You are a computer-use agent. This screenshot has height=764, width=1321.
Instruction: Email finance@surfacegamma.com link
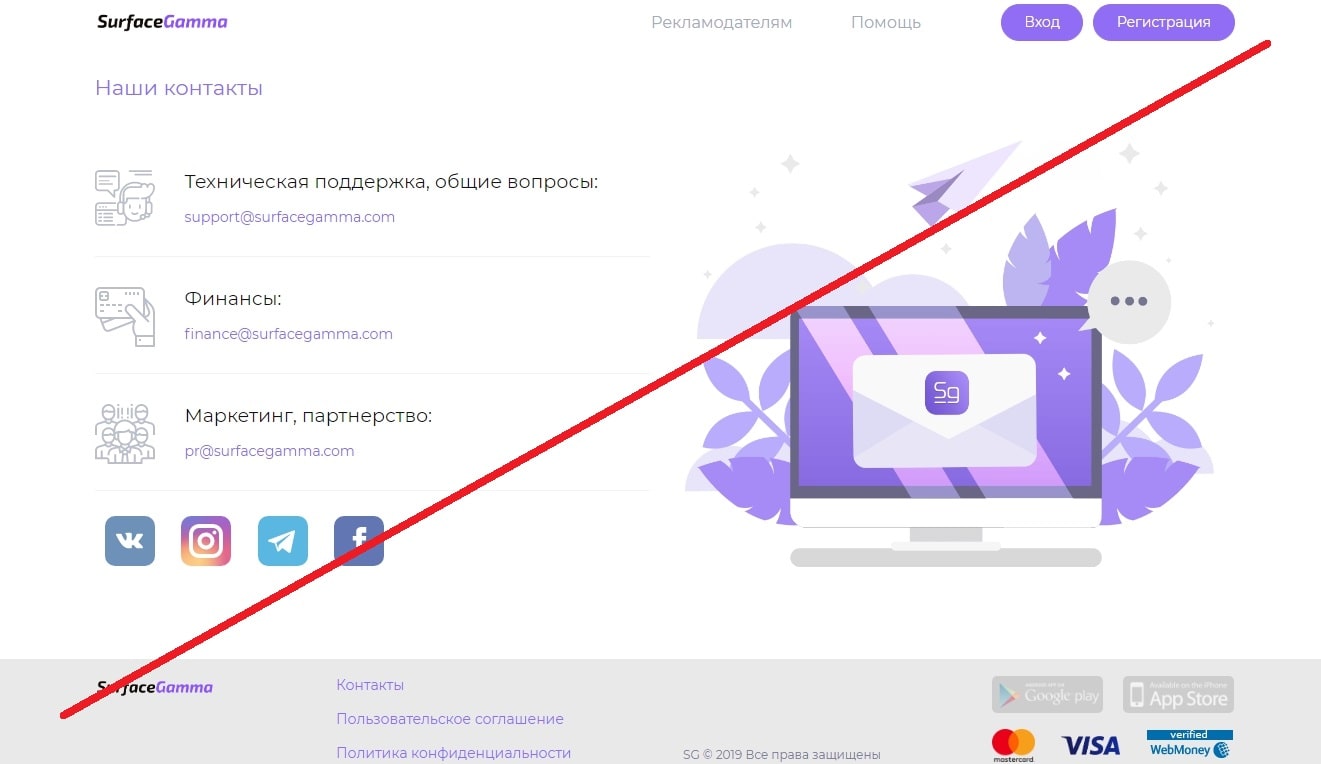[289, 334]
